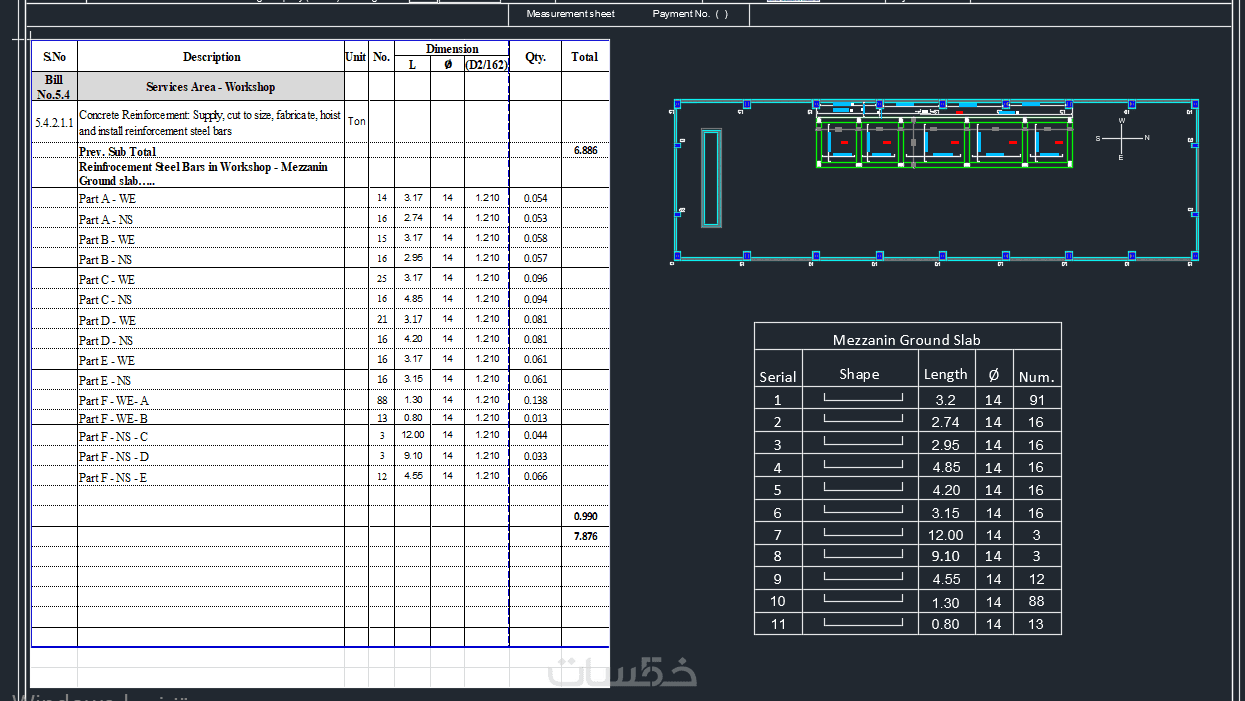Image resolution: width=1245 pixels, height=701 pixels.
Task: Select the section subtotal '0.990'
Action: pos(585,516)
